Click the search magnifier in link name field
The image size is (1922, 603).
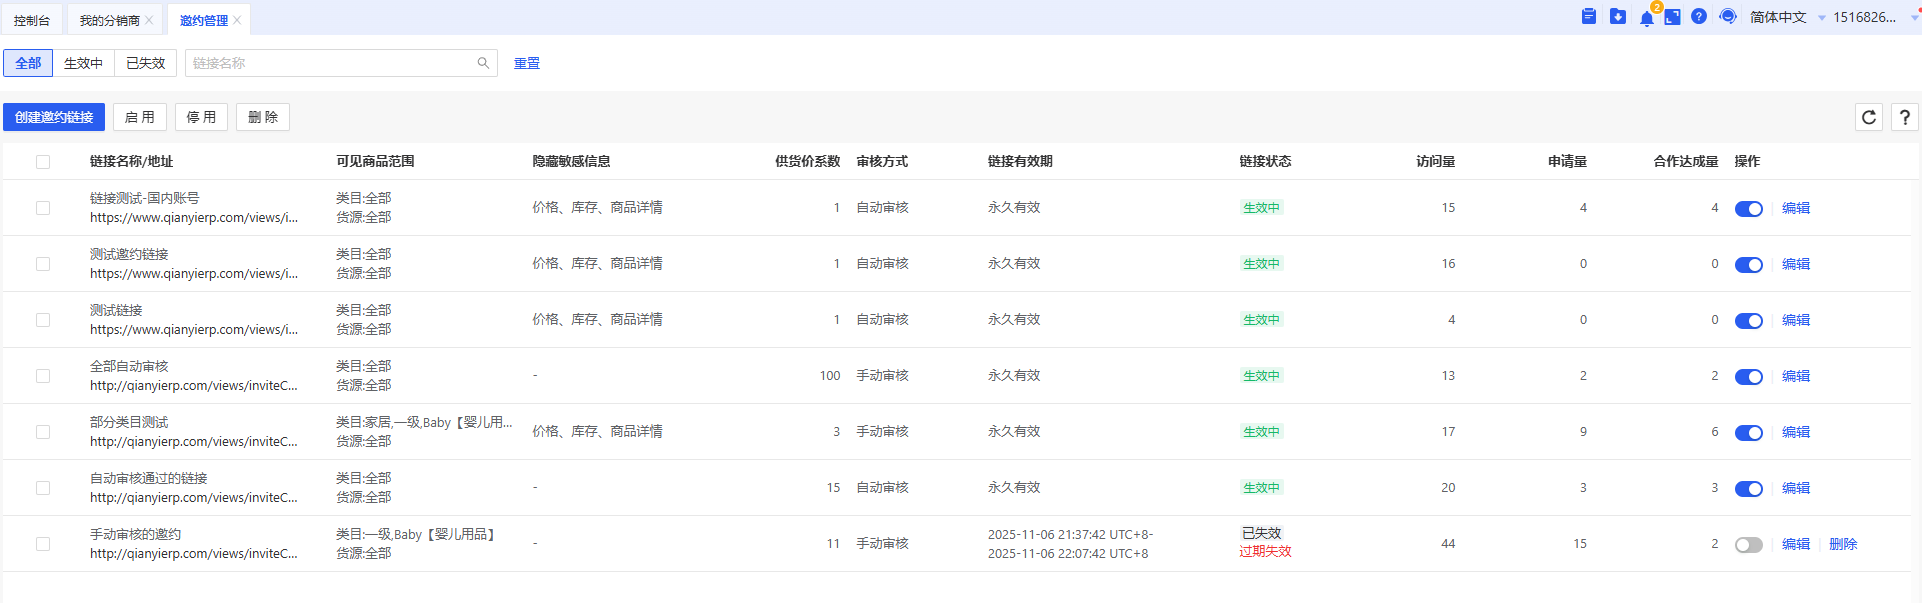pyautogui.click(x=483, y=63)
